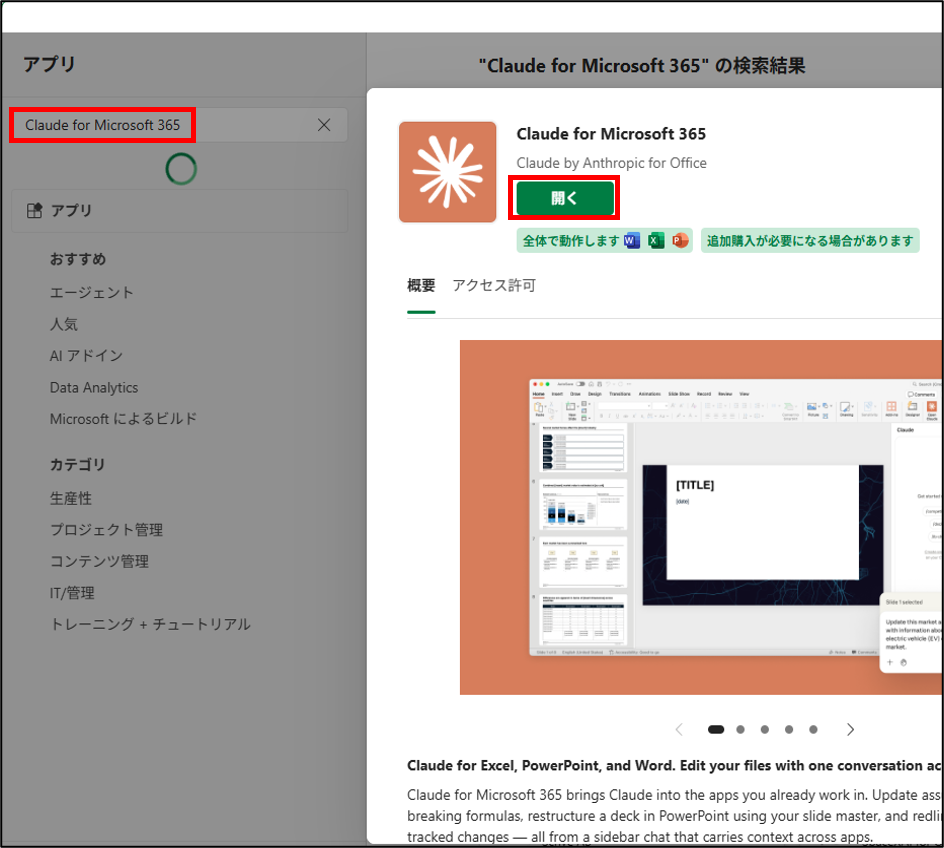Switch to the 概要 tab

(x=421, y=285)
